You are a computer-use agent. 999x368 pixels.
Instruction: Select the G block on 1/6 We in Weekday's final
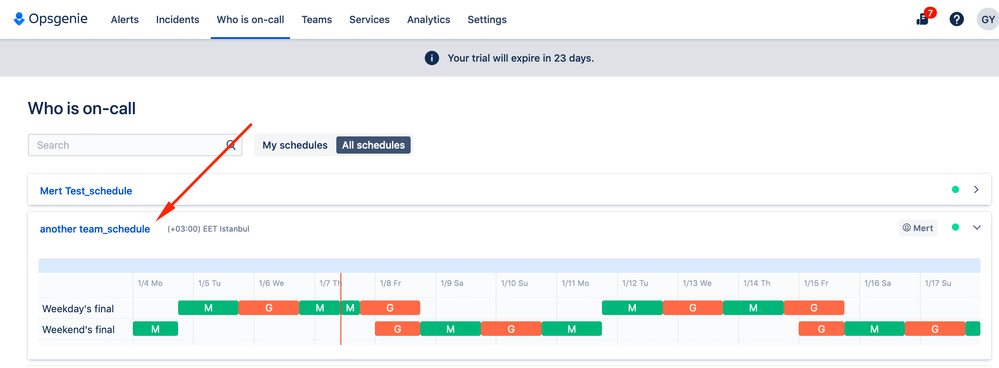pos(269,308)
